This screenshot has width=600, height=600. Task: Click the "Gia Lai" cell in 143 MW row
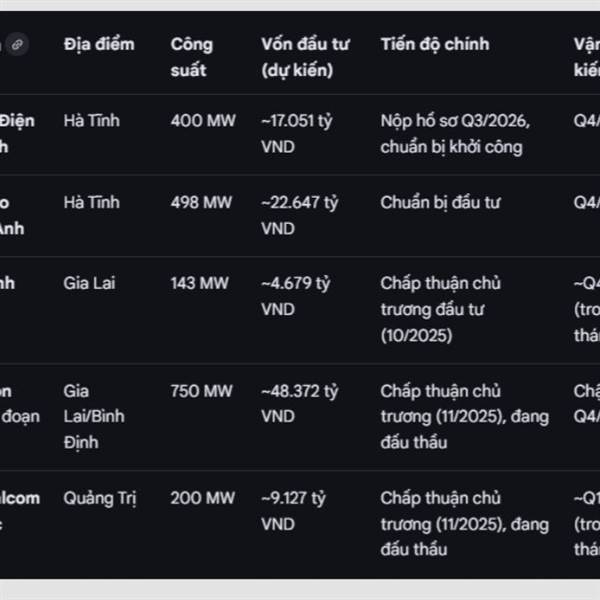(x=89, y=283)
